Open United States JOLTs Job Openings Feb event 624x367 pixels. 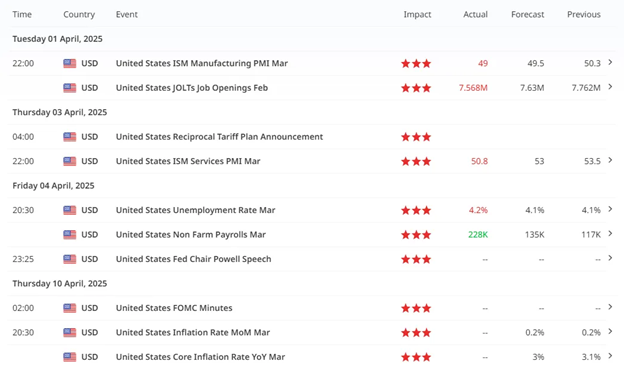pyautogui.click(x=192, y=88)
